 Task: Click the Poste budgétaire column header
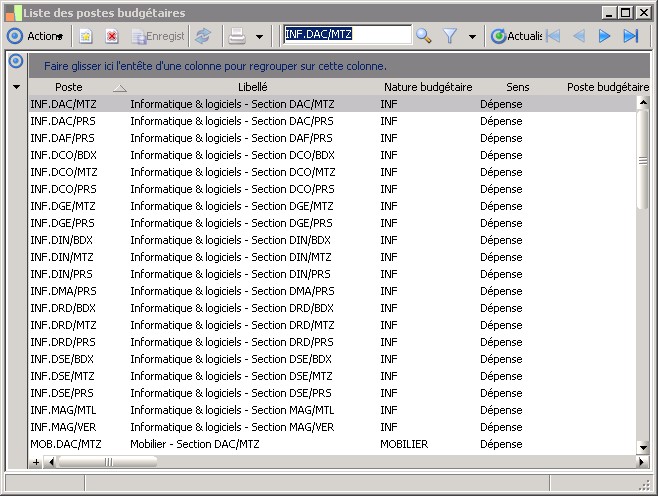pos(608,87)
